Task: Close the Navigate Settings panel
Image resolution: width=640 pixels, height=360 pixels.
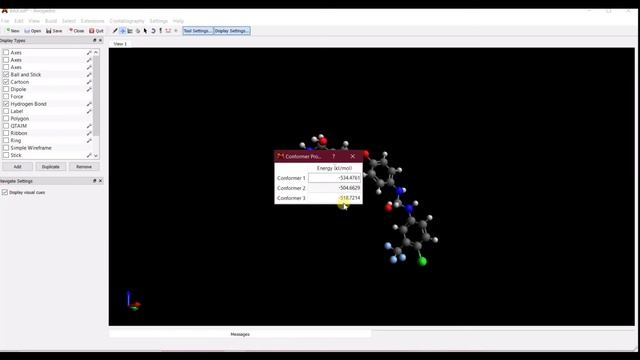Action: (x=100, y=181)
